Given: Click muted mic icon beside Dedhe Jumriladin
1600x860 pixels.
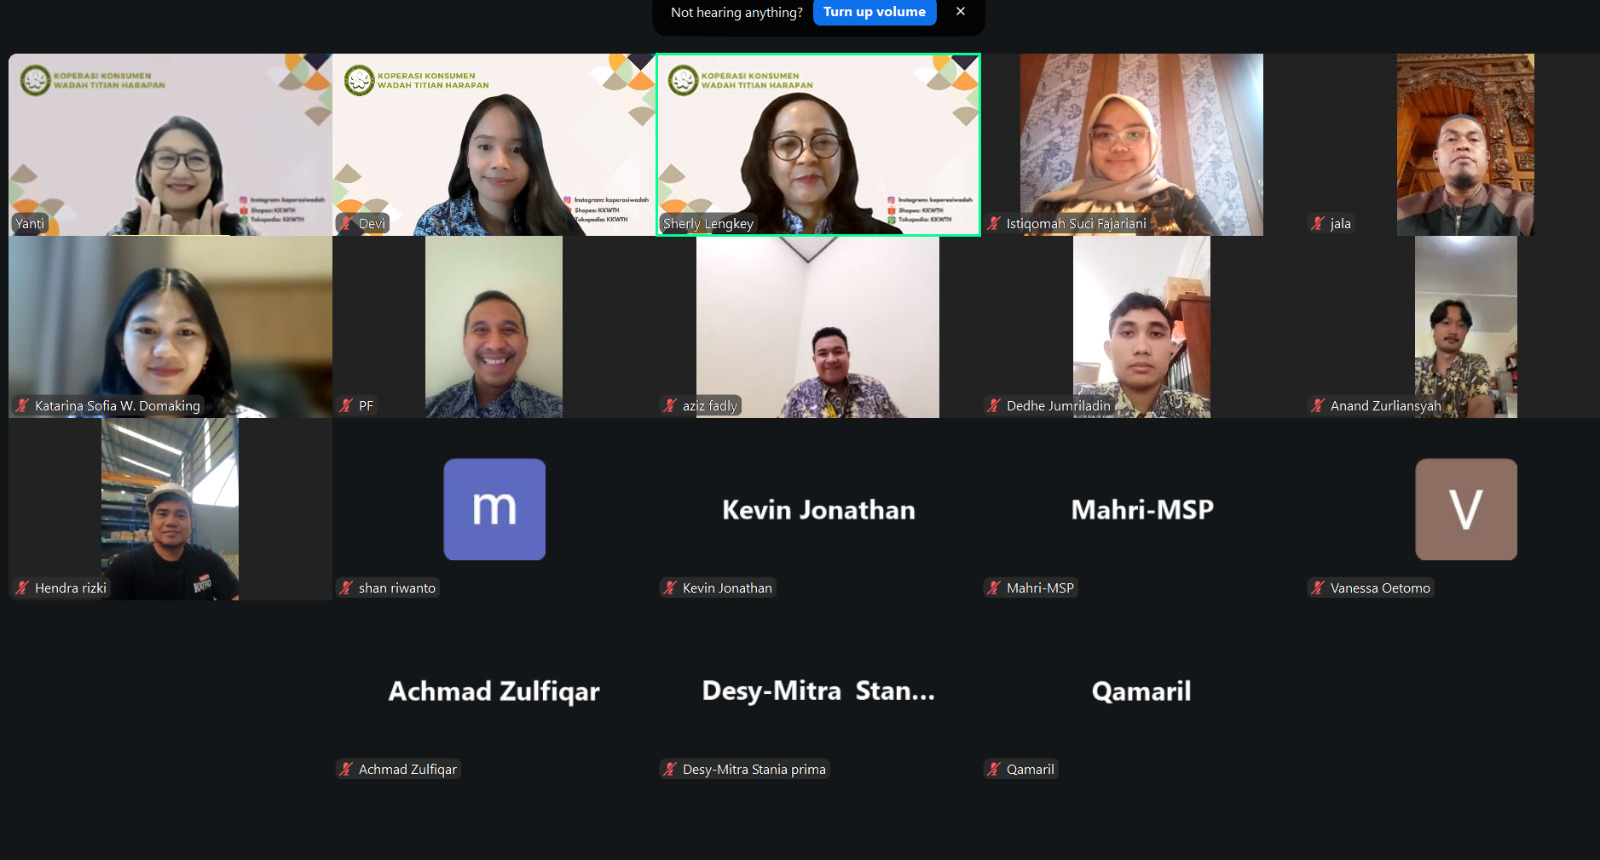Looking at the screenshot, I should point(994,406).
